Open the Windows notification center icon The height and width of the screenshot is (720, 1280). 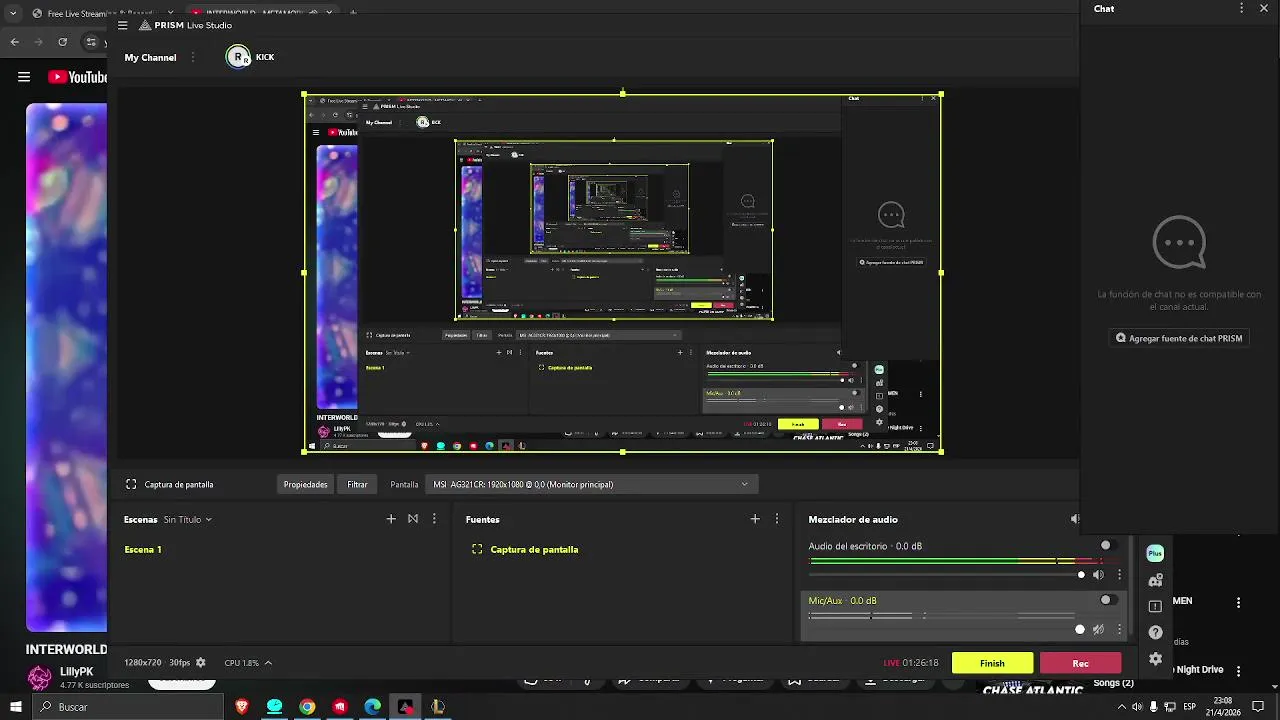point(1258,707)
